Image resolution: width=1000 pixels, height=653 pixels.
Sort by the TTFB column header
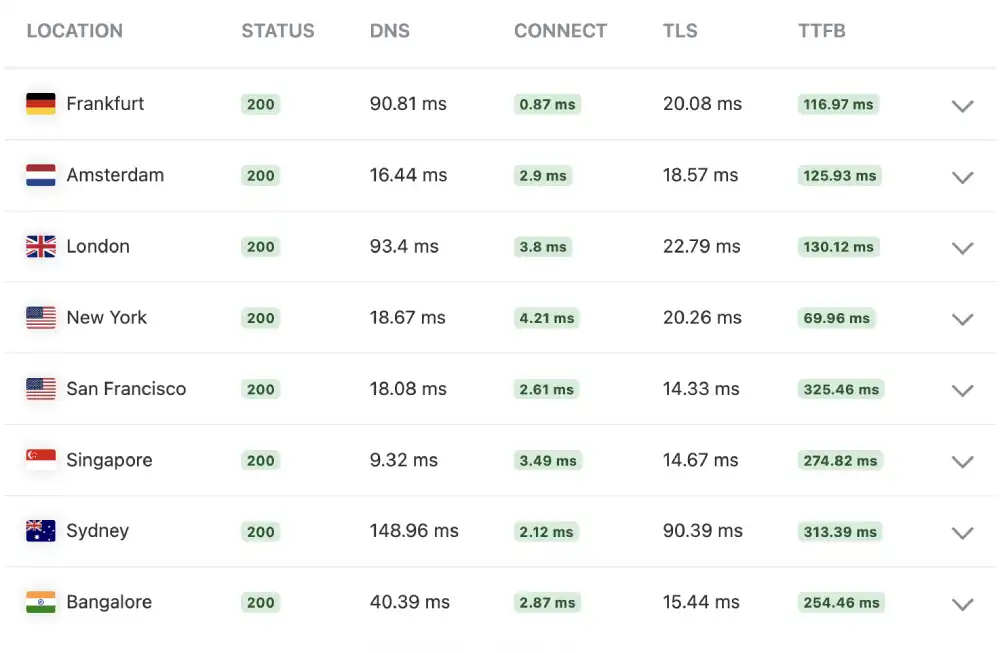coord(822,31)
